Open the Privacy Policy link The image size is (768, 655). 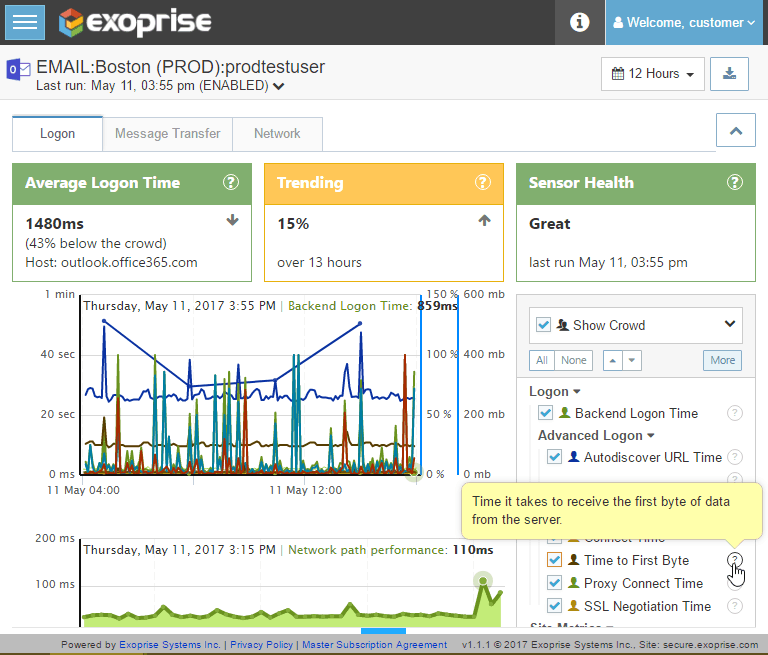[261, 645]
